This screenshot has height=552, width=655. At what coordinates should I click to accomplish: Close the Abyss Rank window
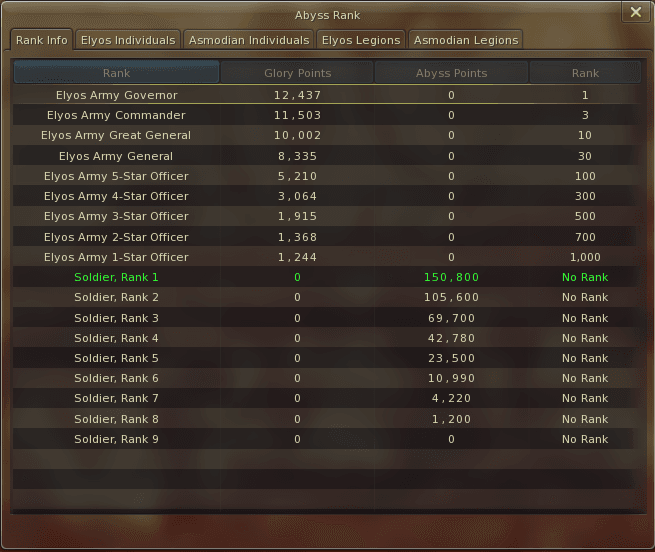(636, 12)
